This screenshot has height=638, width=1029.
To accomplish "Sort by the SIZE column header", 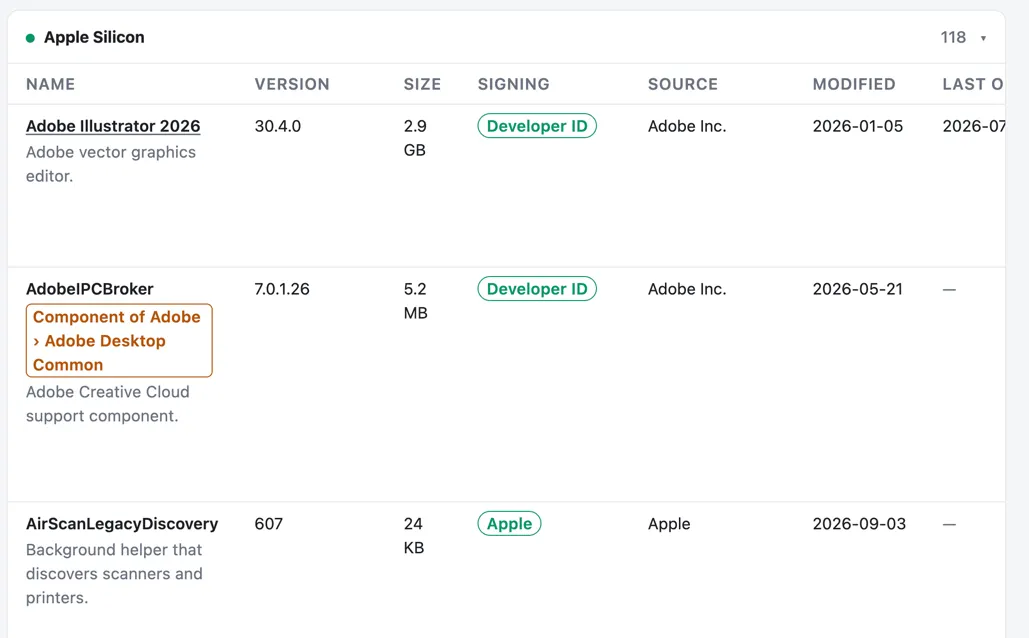I will tap(422, 84).
